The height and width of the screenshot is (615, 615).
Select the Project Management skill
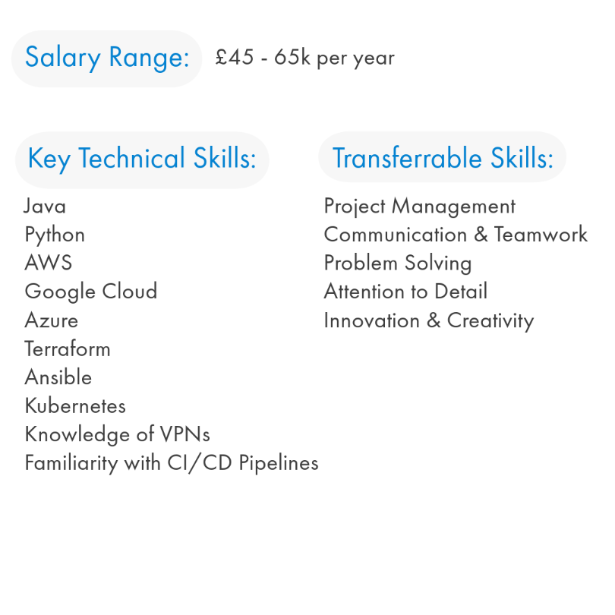[420, 207]
